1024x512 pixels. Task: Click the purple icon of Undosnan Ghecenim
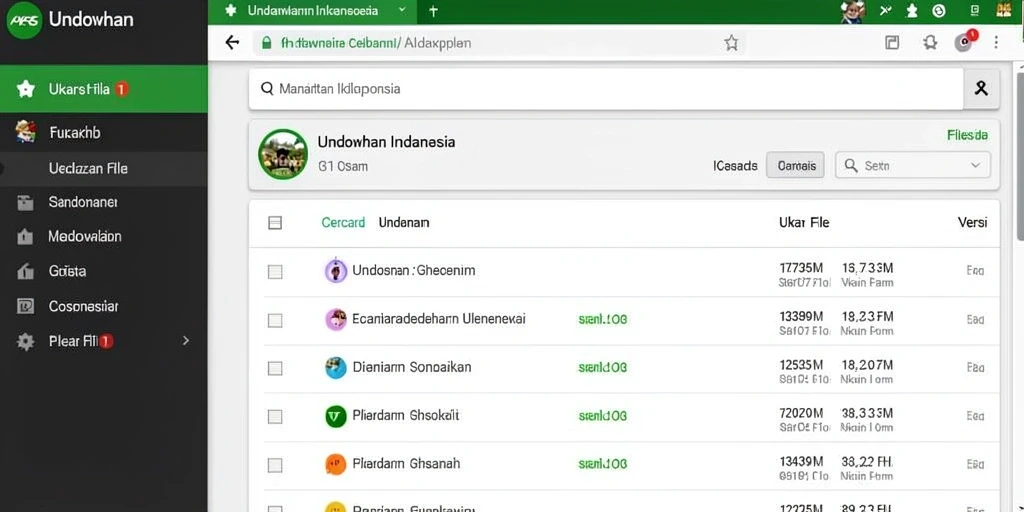336,270
